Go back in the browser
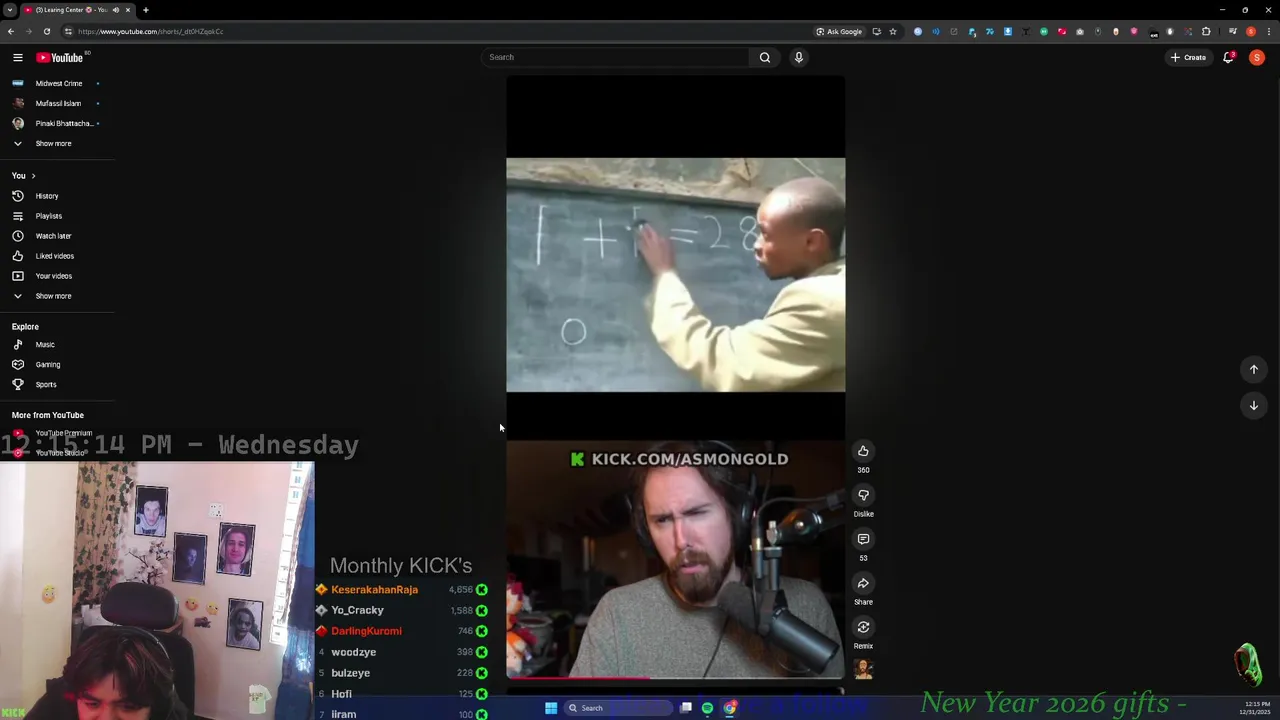Image resolution: width=1280 pixels, height=720 pixels. click(x=10, y=31)
